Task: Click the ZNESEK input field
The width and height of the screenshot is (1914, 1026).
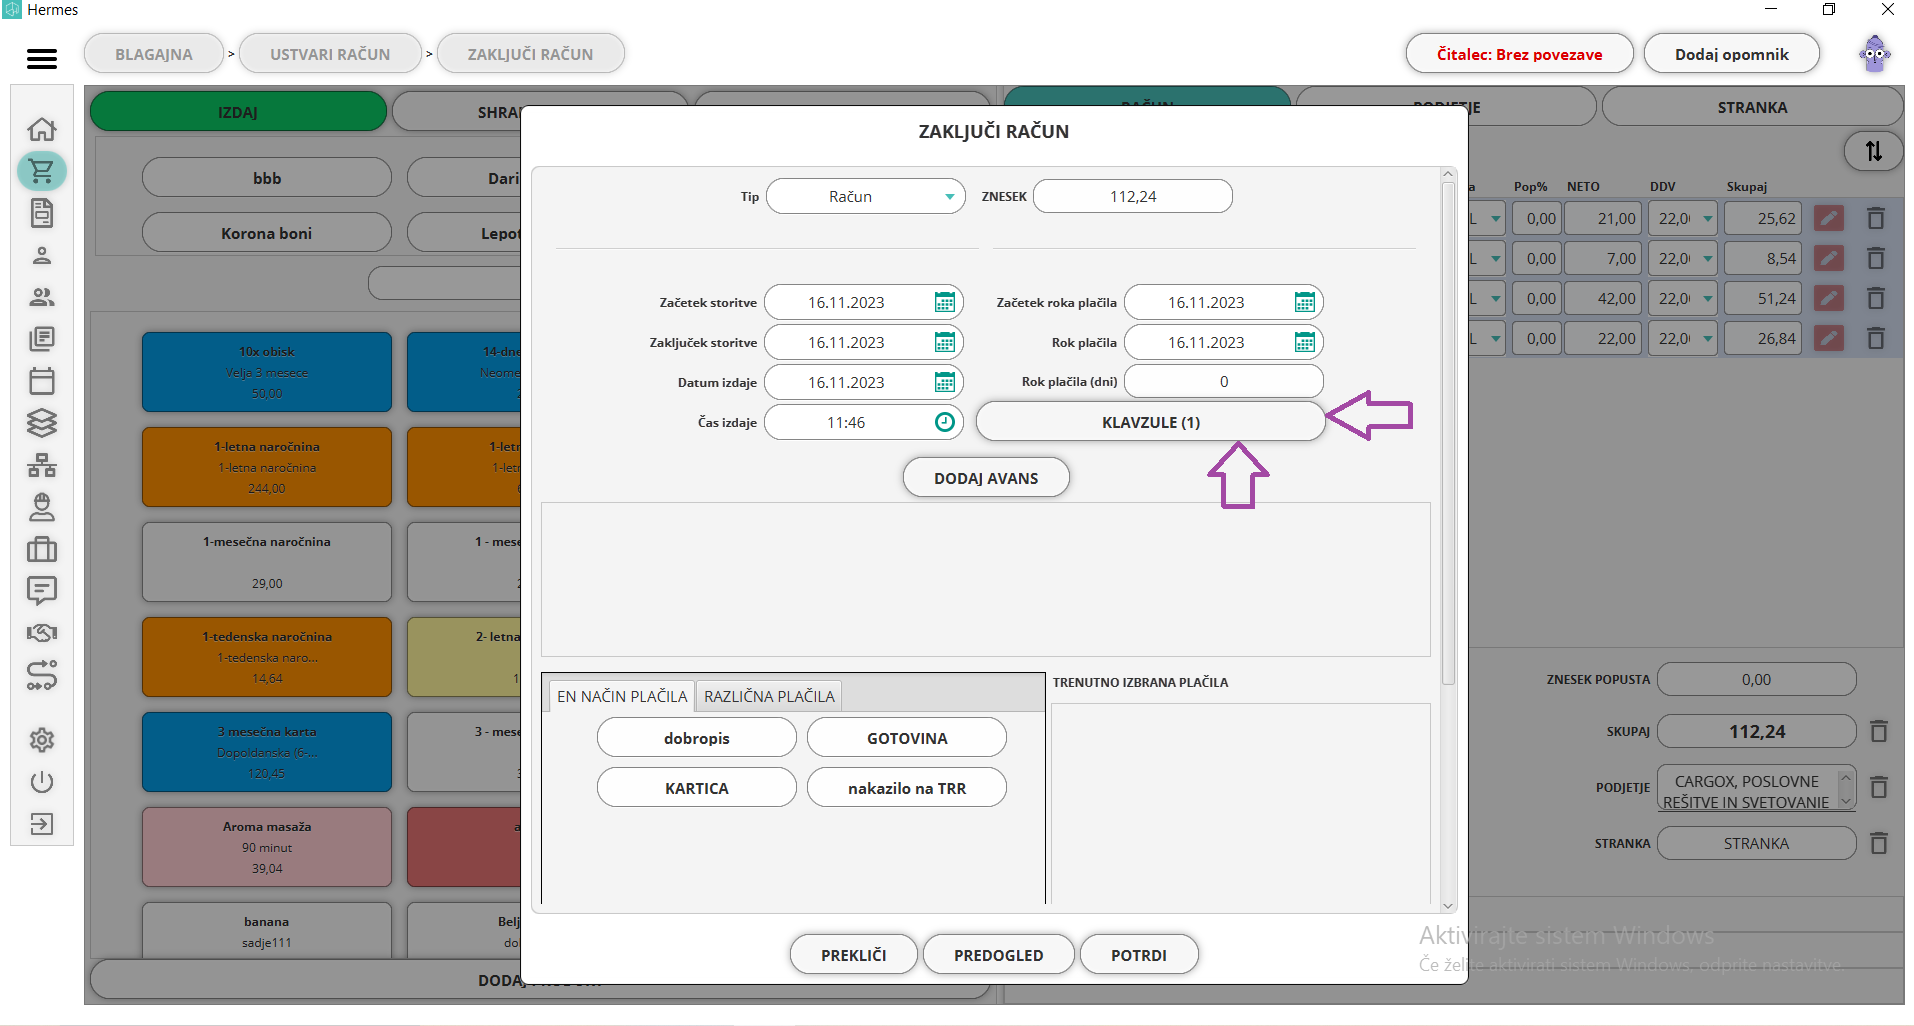Action: pyautogui.click(x=1133, y=196)
